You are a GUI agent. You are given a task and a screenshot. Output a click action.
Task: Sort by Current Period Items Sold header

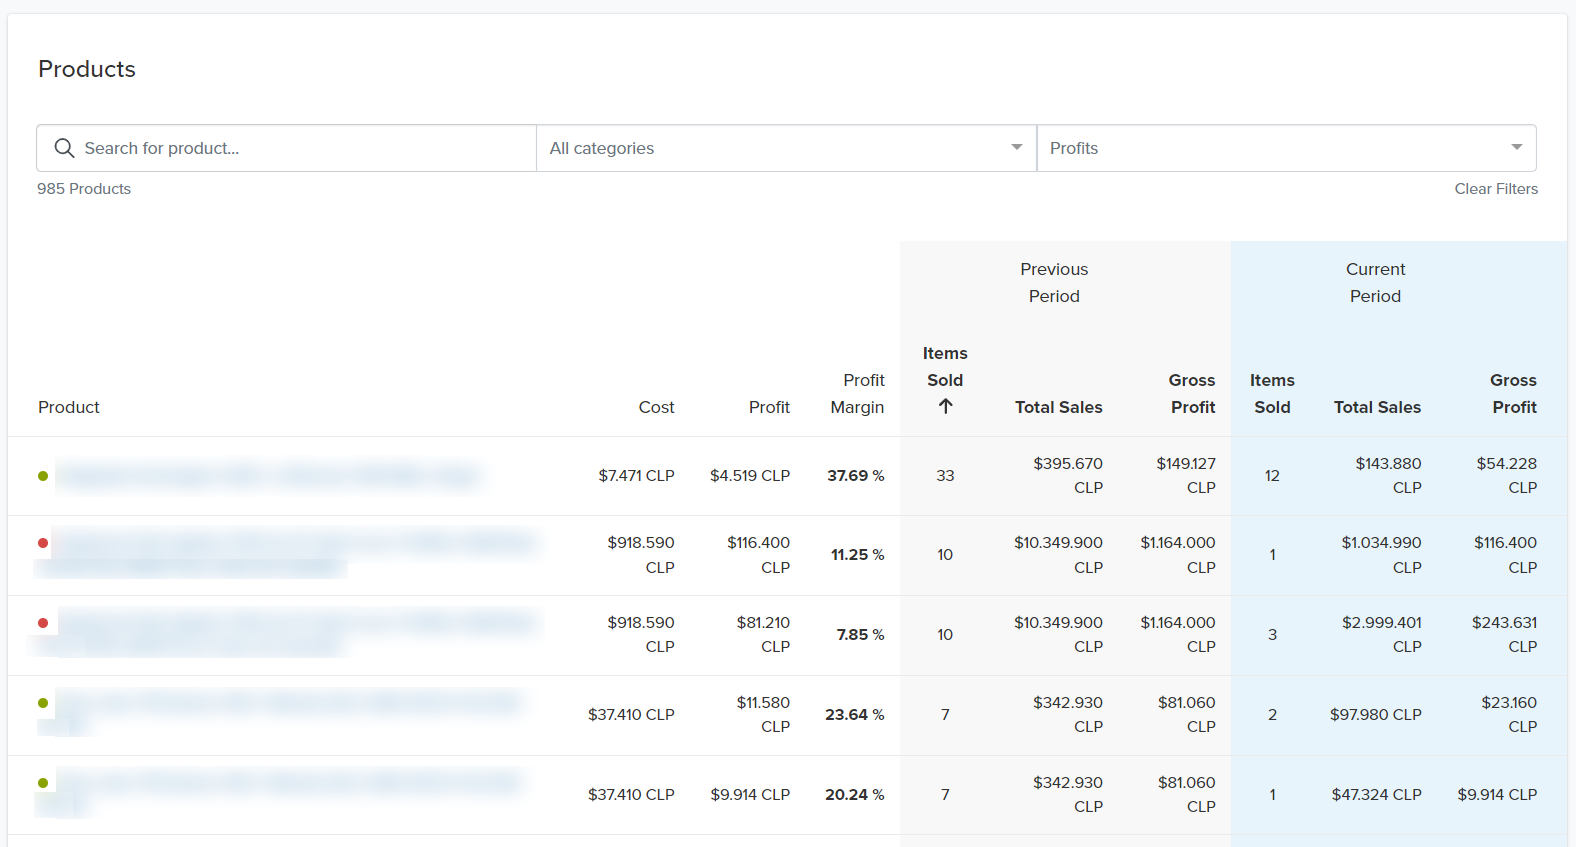click(x=1272, y=394)
